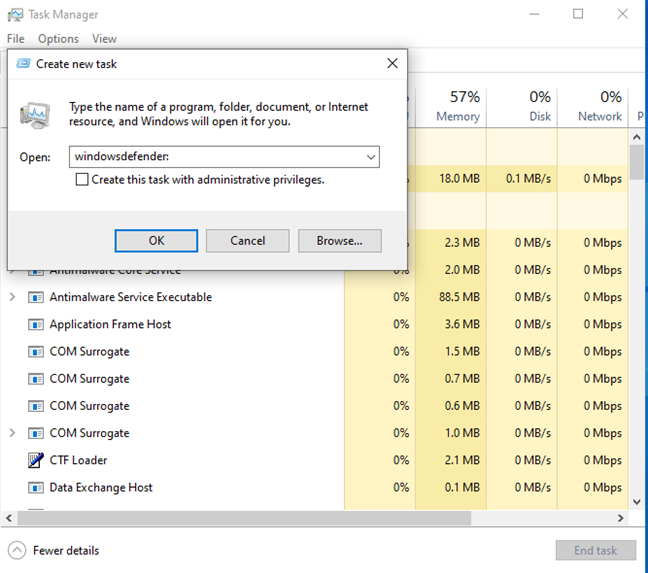Viewport: 648px width, 573px height.
Task: Enable Create this task with administrative privileges
Action: pos(82,180)
